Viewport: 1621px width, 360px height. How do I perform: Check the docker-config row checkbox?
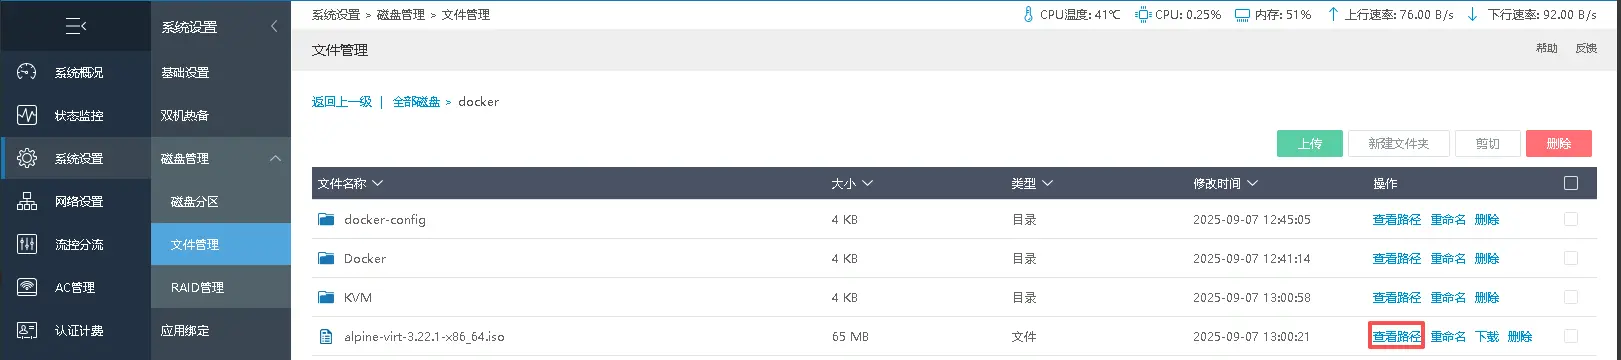(x=1571, y=219)
